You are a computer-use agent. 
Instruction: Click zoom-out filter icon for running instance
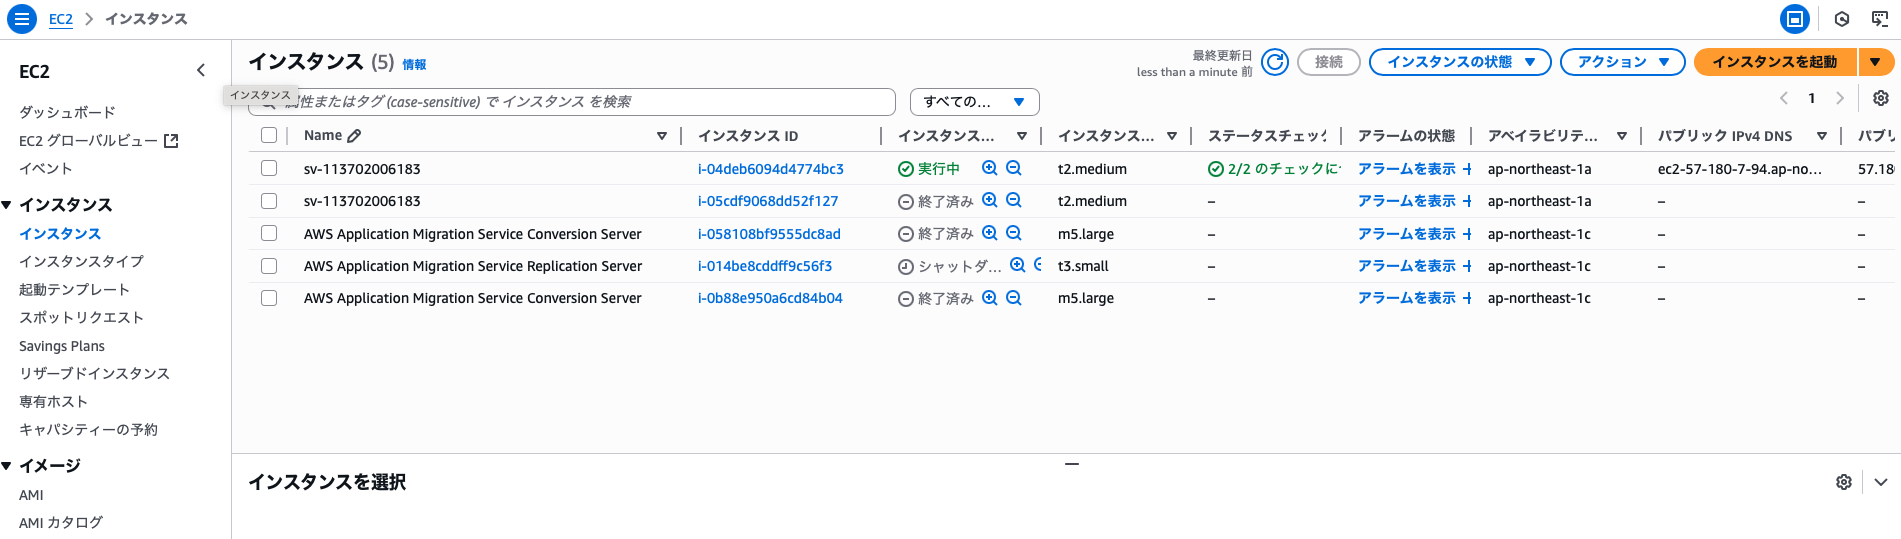[1014, 168]
